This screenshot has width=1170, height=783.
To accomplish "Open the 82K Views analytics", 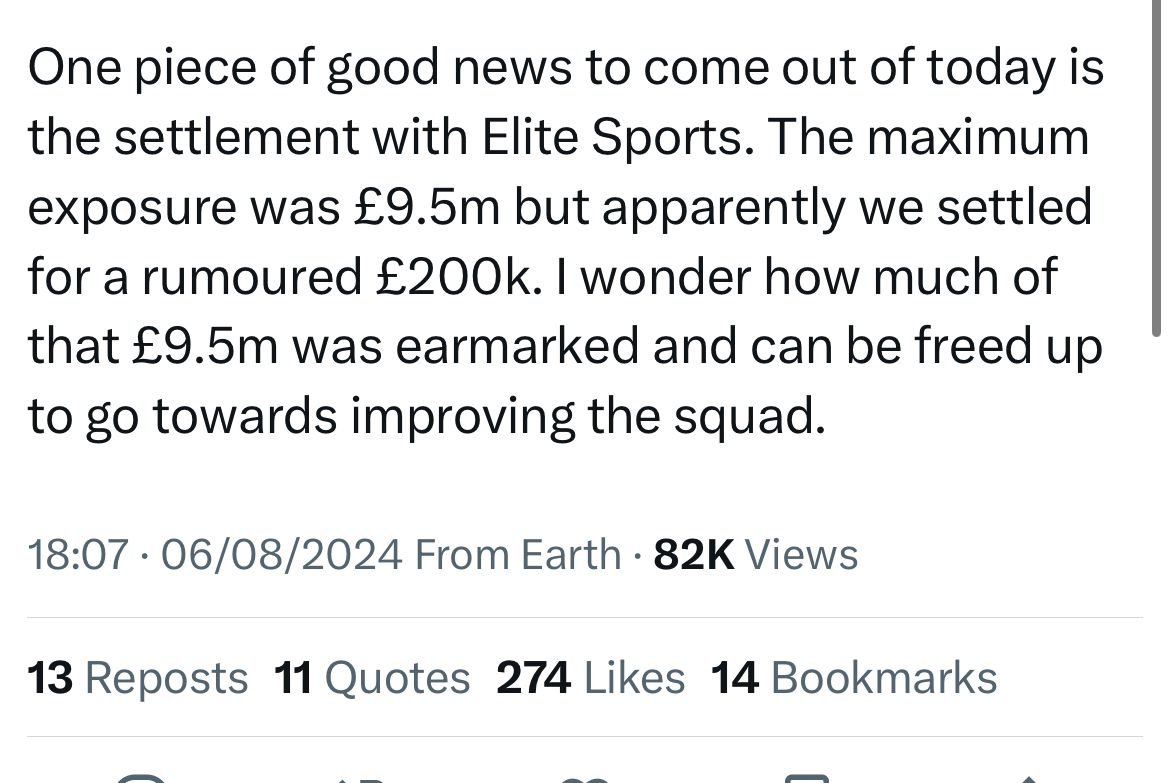I will 755,554.
